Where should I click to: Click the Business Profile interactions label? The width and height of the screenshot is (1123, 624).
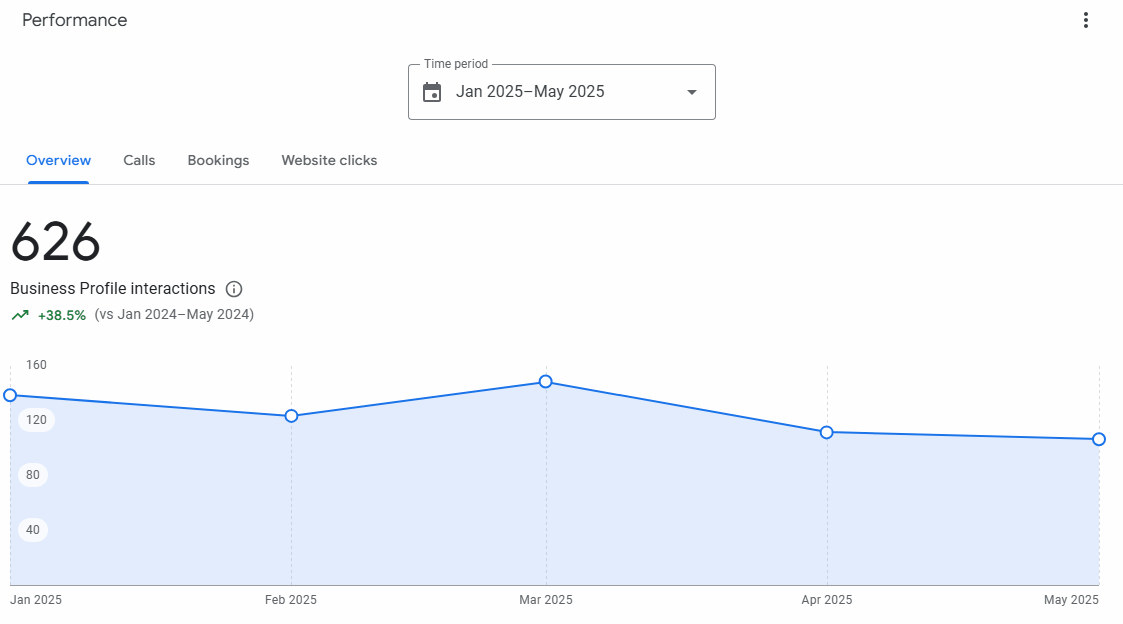[112, 289]
